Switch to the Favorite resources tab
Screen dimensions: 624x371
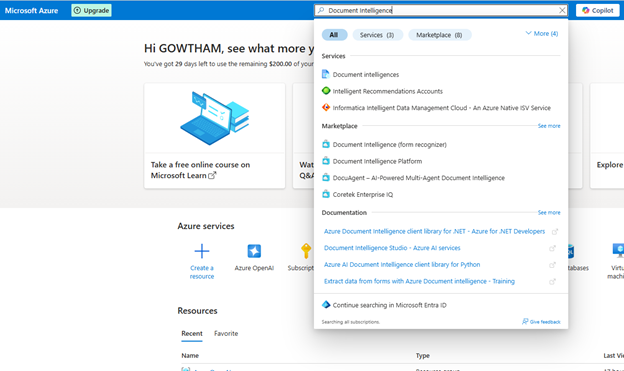click(226, 334)
